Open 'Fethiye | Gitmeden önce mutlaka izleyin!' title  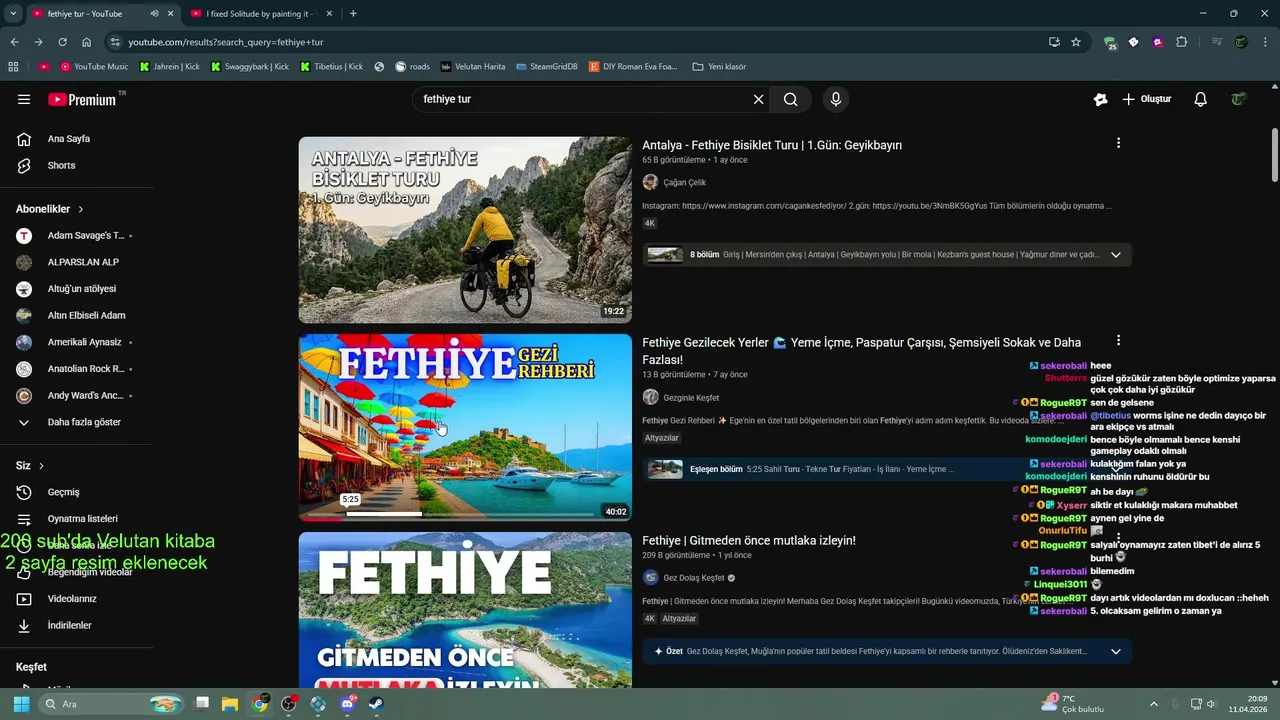point(749,541)
